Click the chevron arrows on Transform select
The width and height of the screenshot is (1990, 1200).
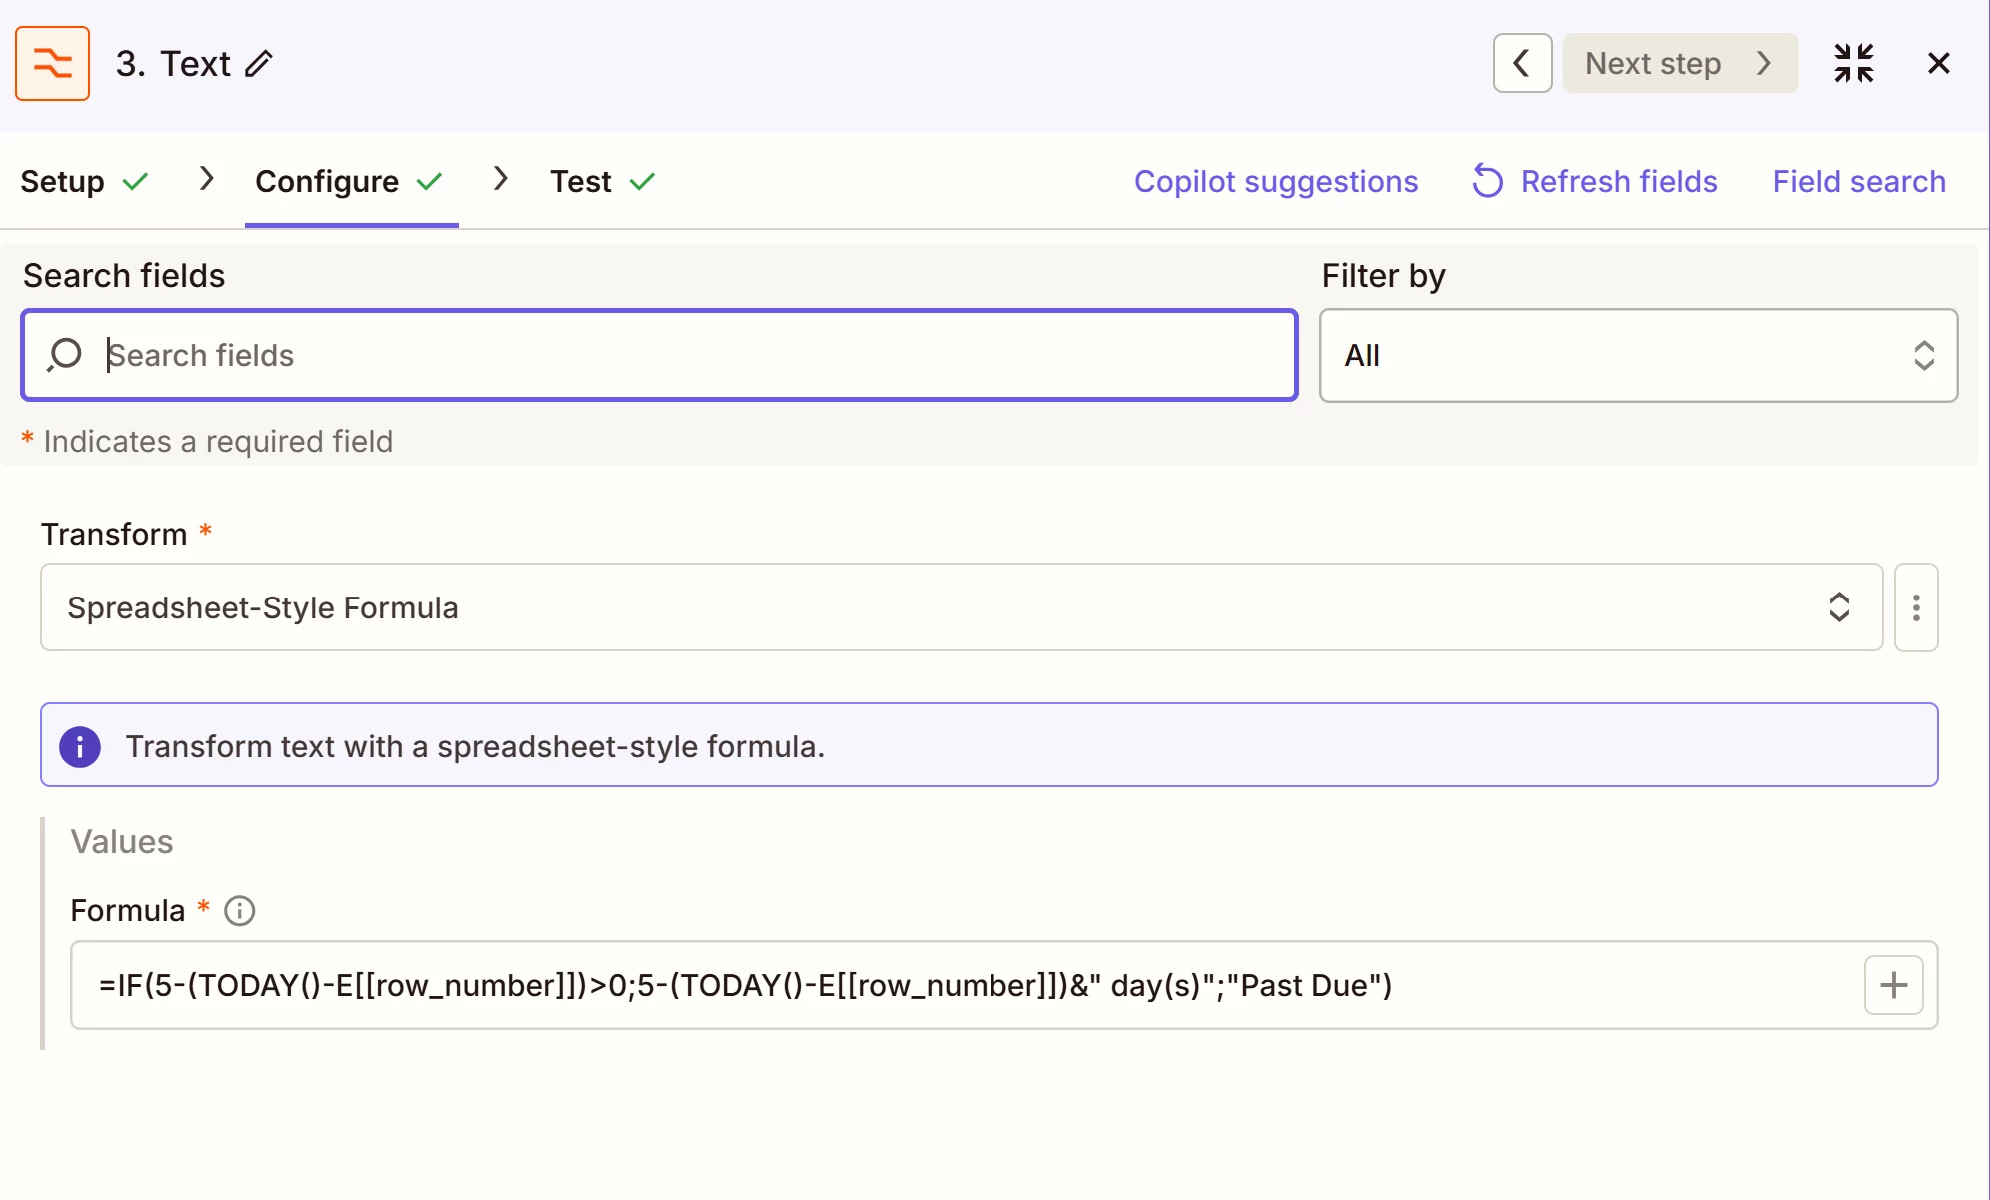(1838, 607)
